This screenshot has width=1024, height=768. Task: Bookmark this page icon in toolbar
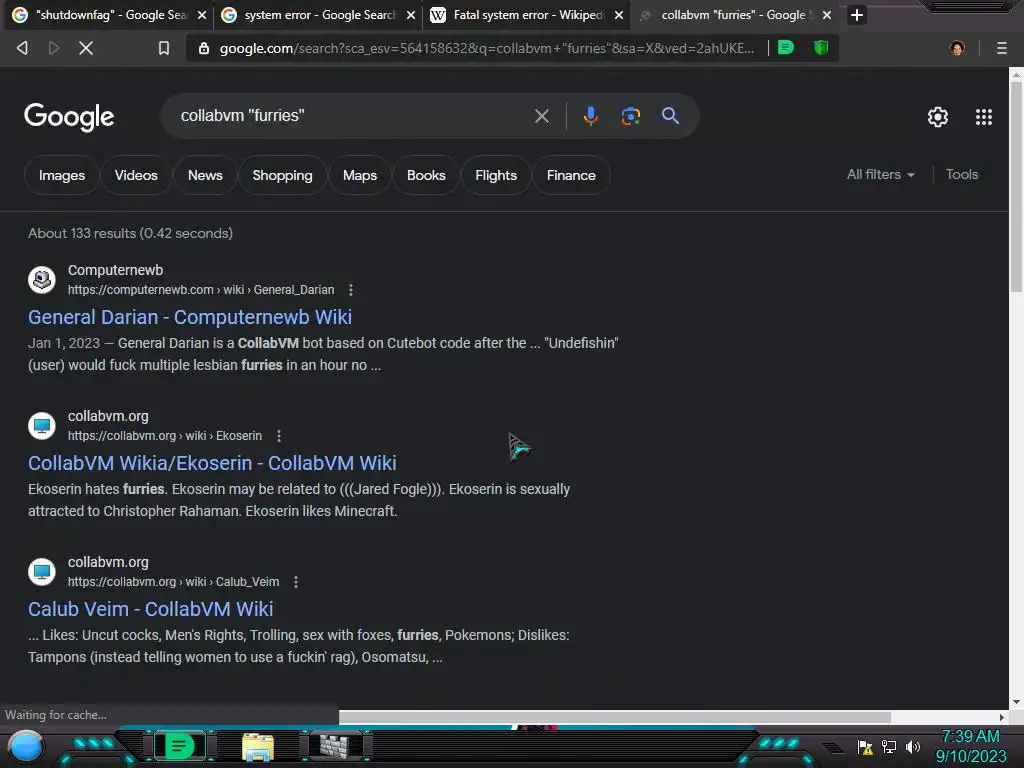[164, 48]
